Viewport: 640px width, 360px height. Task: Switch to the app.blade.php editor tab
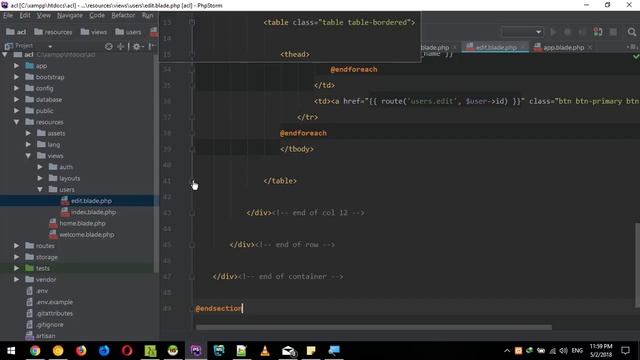point(563,47)
